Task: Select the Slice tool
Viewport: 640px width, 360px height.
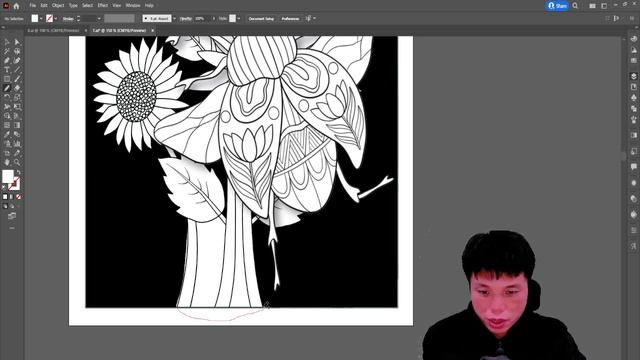Action: 17,153
